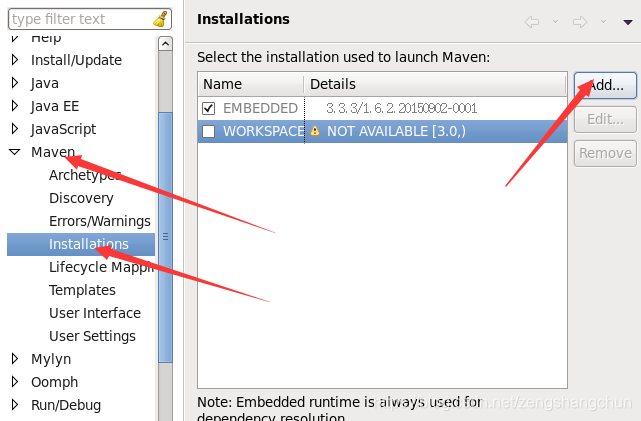Expand the Java EE tree node
The height and width of the screenshot is (421, 641).
coord(15,106)
